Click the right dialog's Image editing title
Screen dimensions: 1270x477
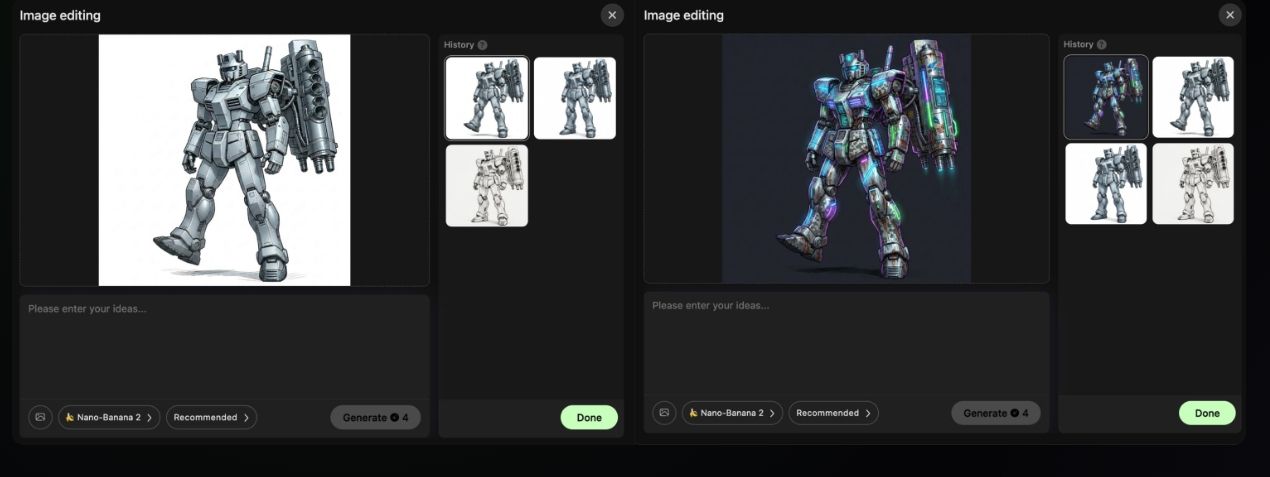(684, 16)
